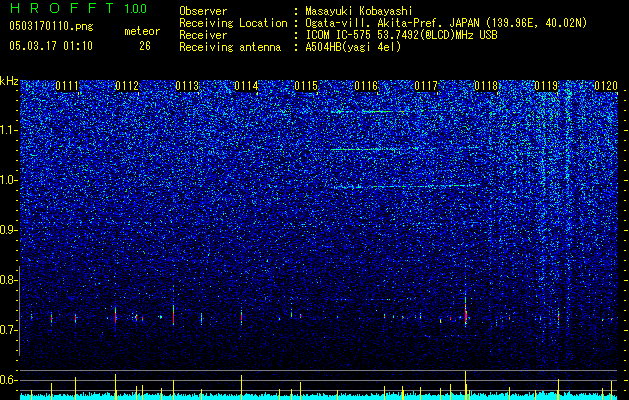629x400 pixels.
Task: Click the 0112 time marker
Action: point(127,86)
